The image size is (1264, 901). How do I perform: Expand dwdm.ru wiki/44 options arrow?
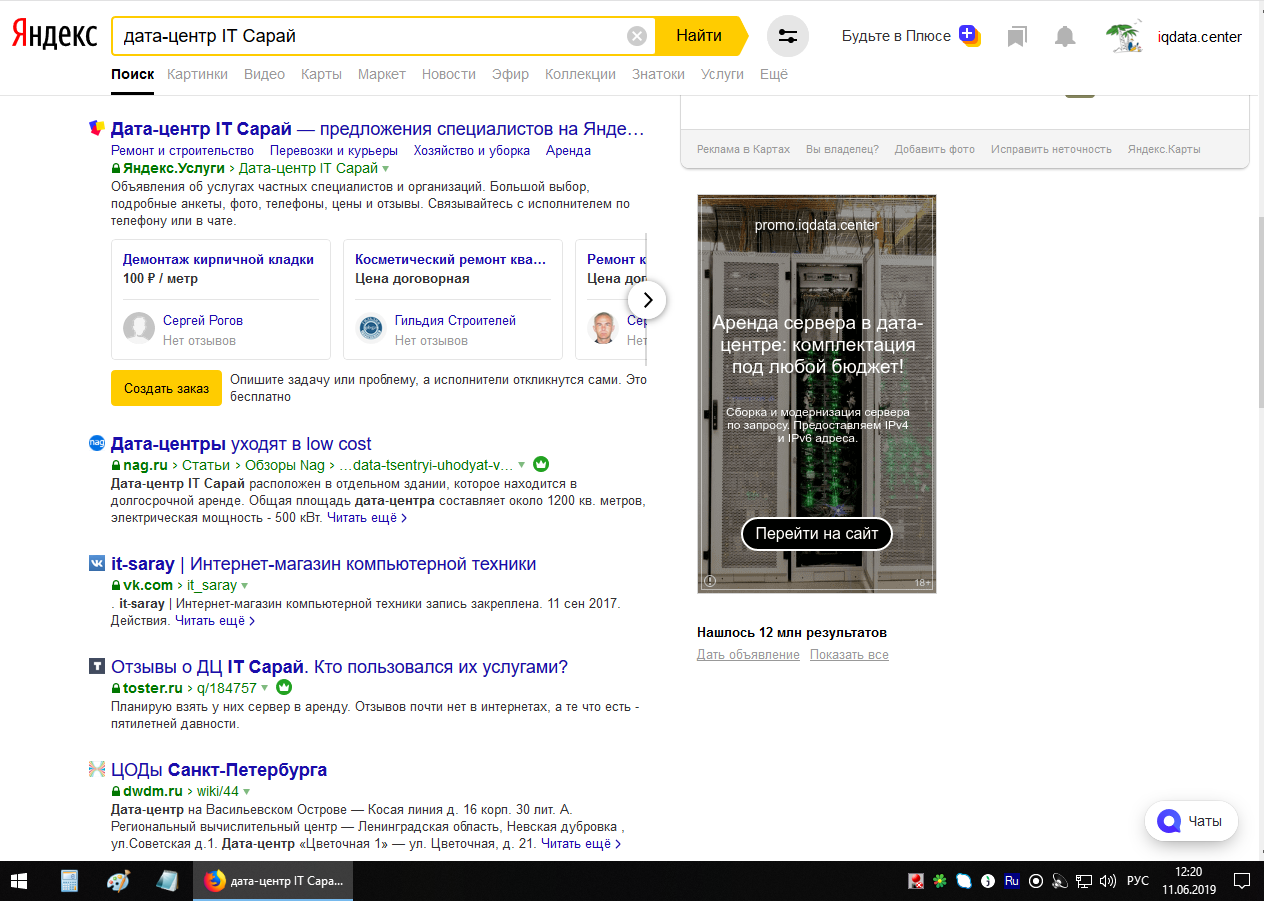(x=246, y=791)
